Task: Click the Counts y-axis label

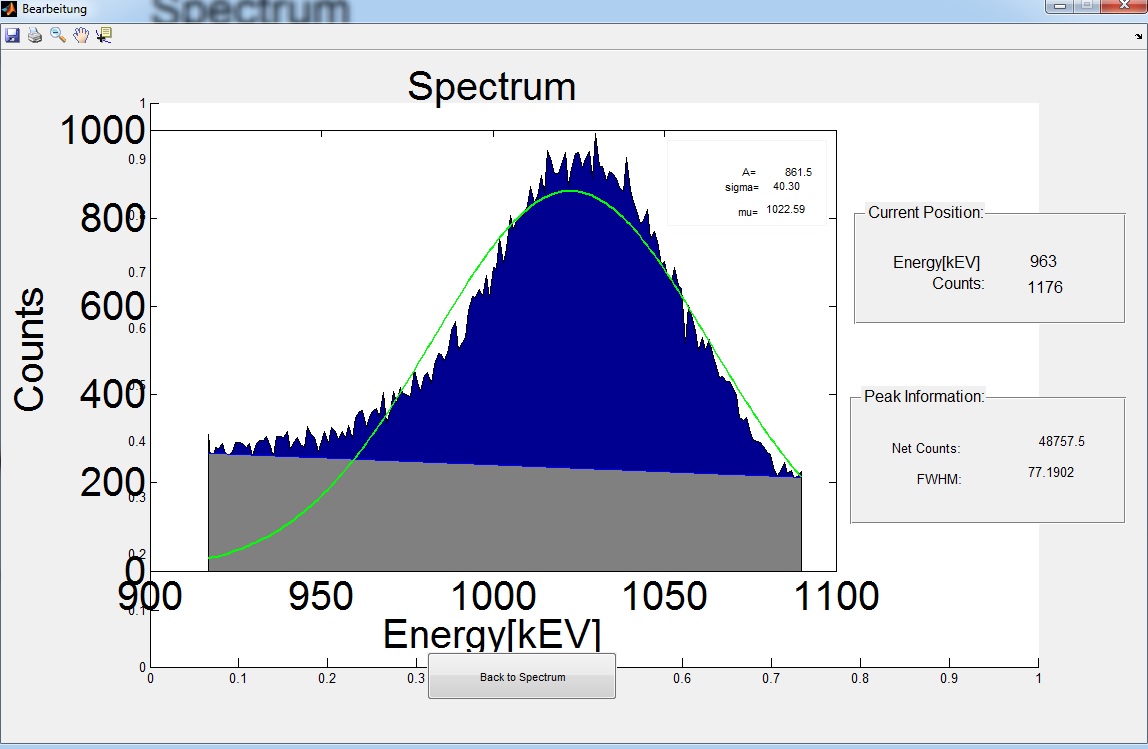Action: 30,349
